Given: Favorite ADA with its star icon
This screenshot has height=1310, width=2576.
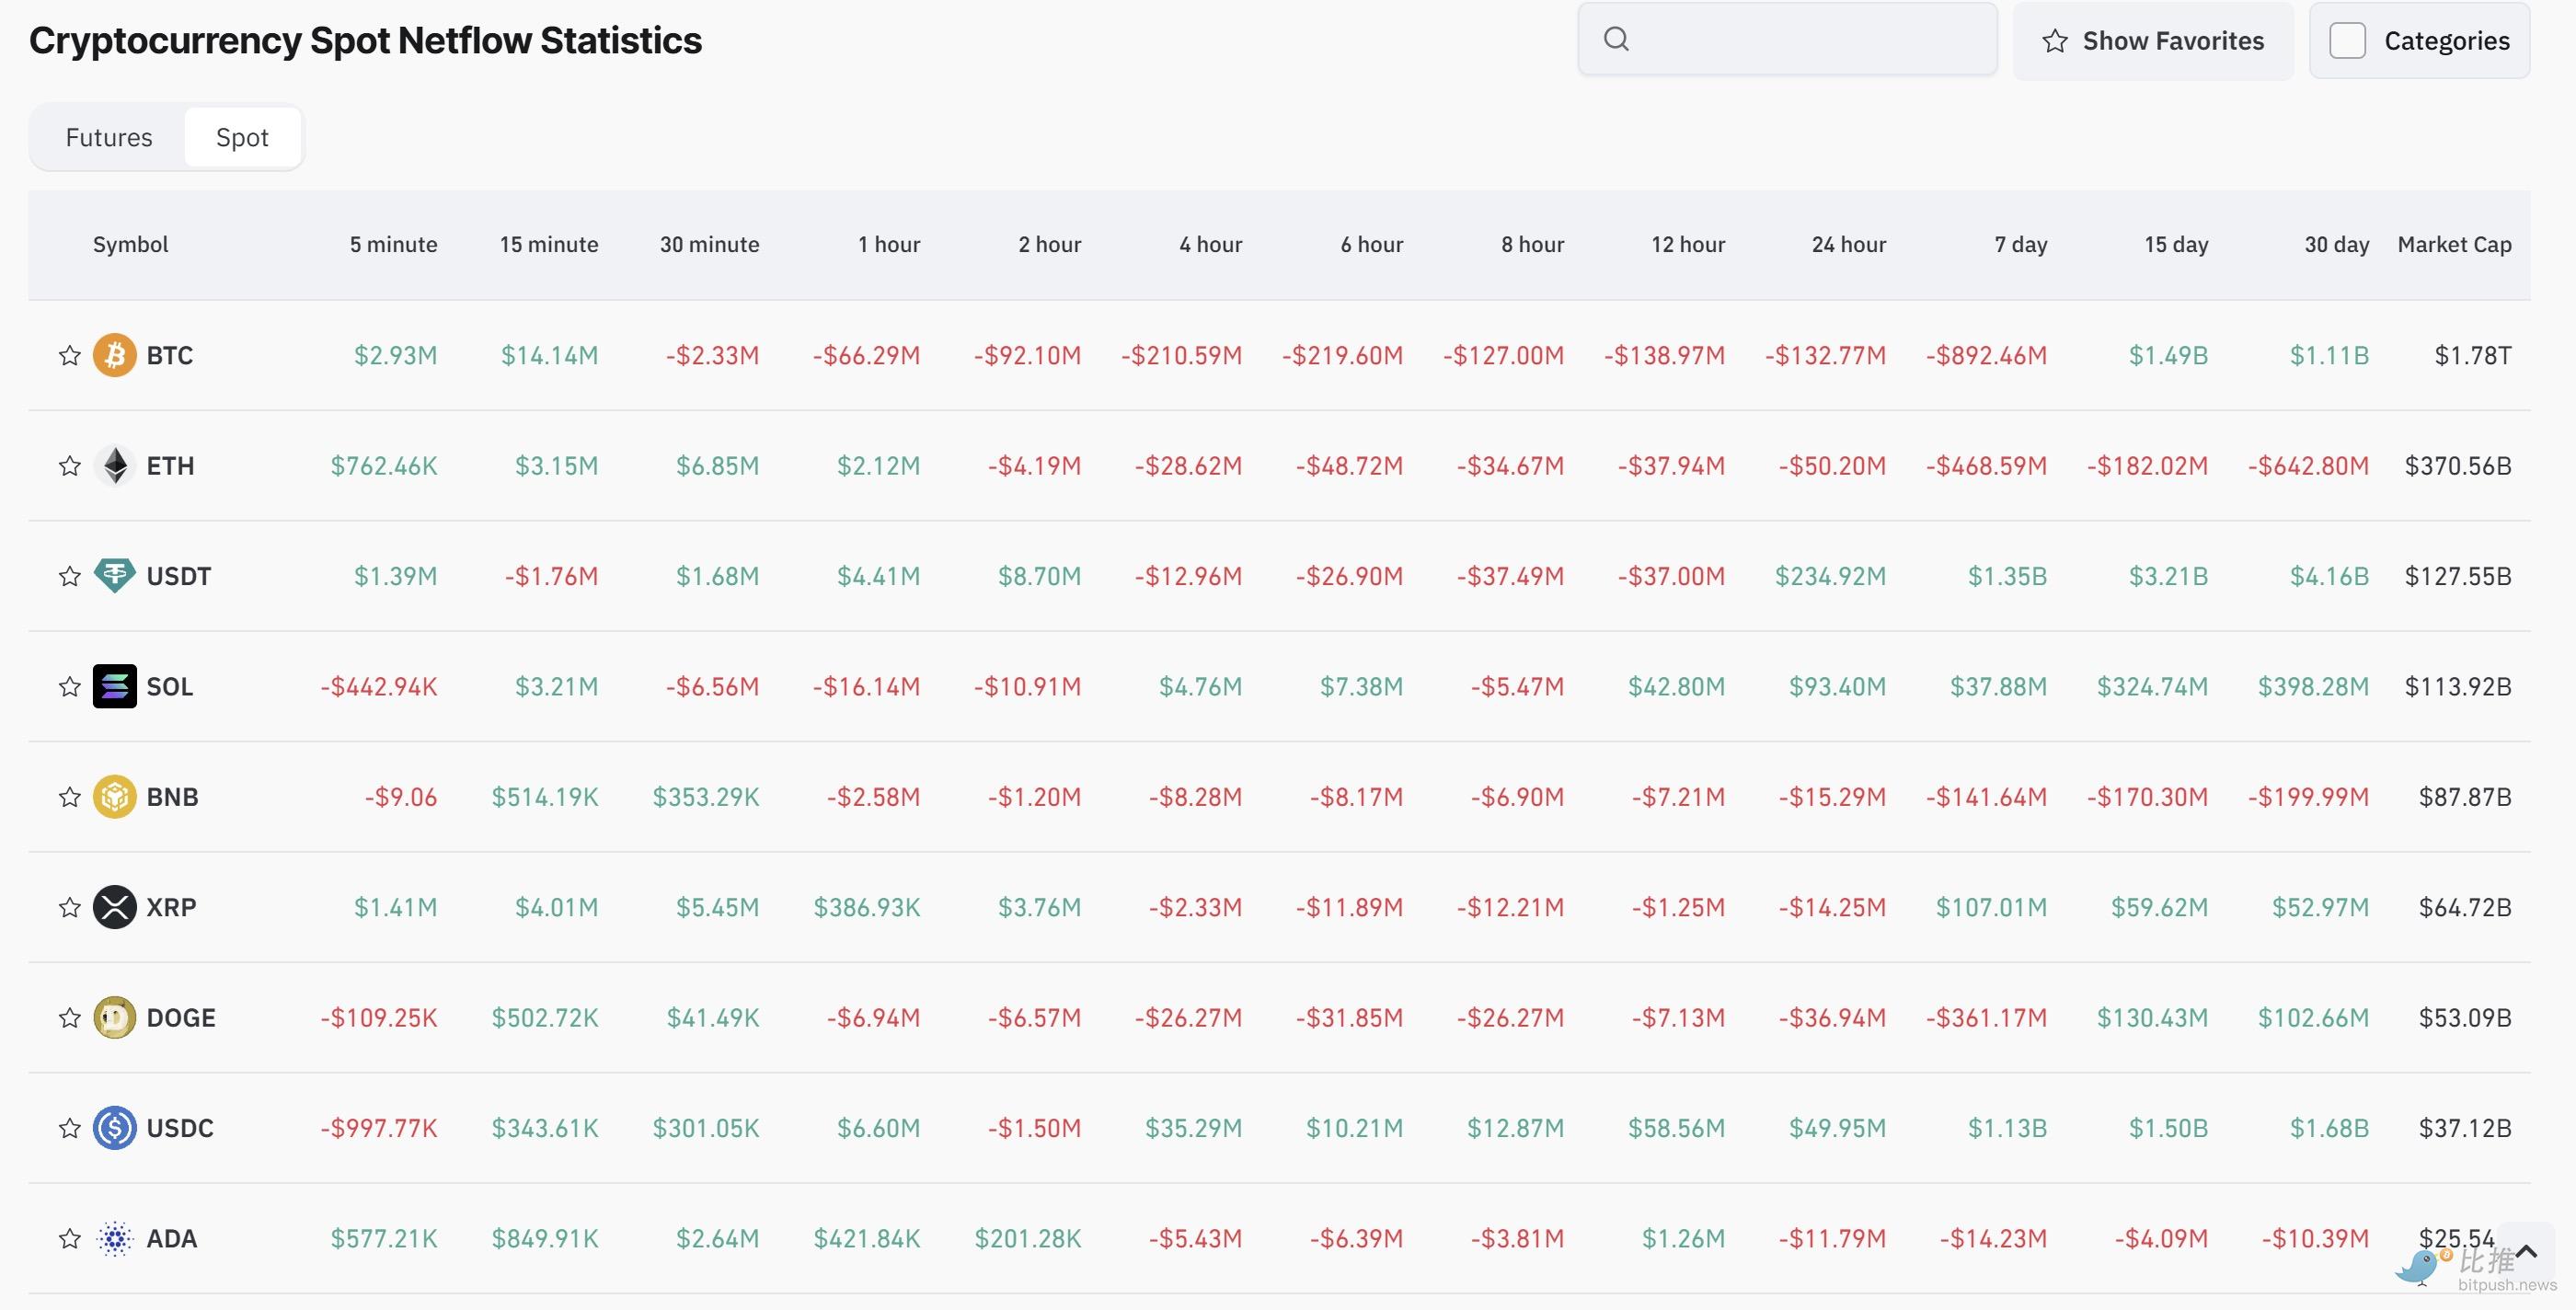Looking at the screenshot, I should 69,1239.
